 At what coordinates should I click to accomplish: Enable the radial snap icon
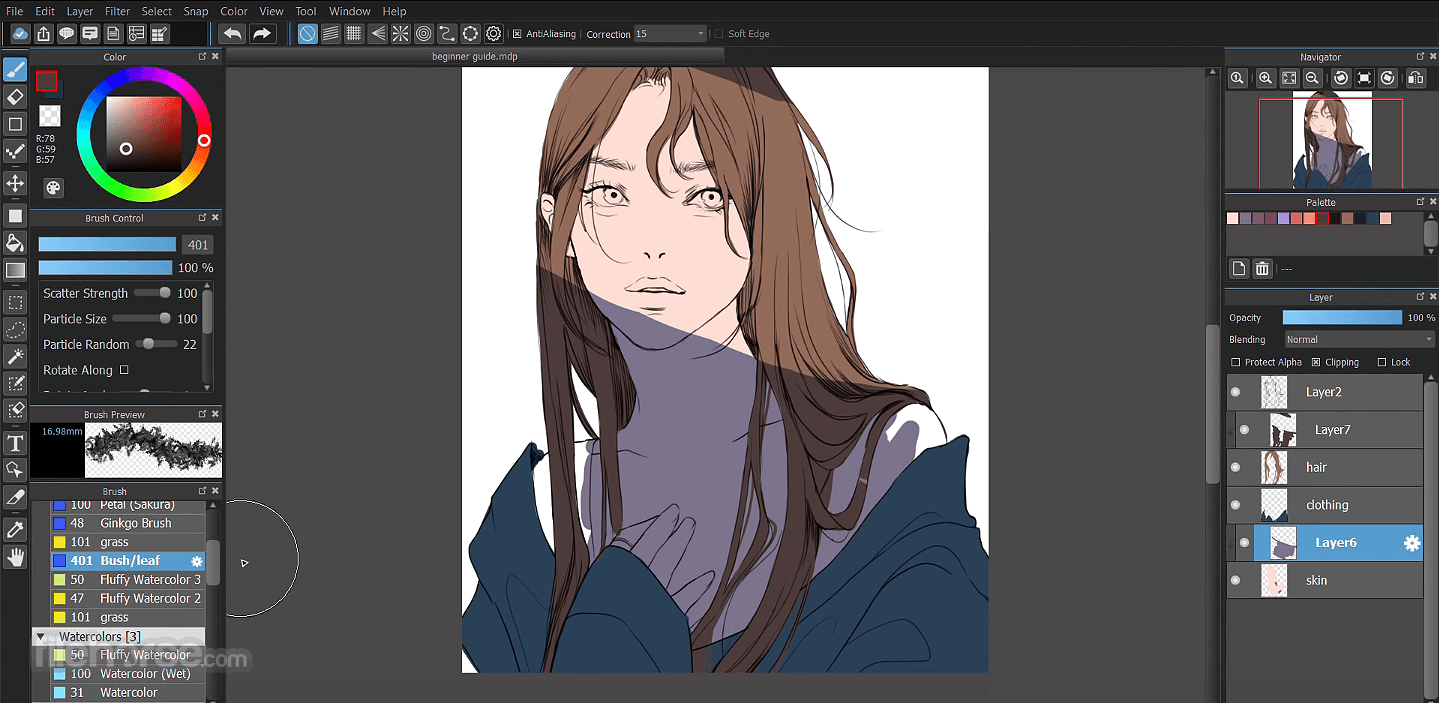[400, 33]
